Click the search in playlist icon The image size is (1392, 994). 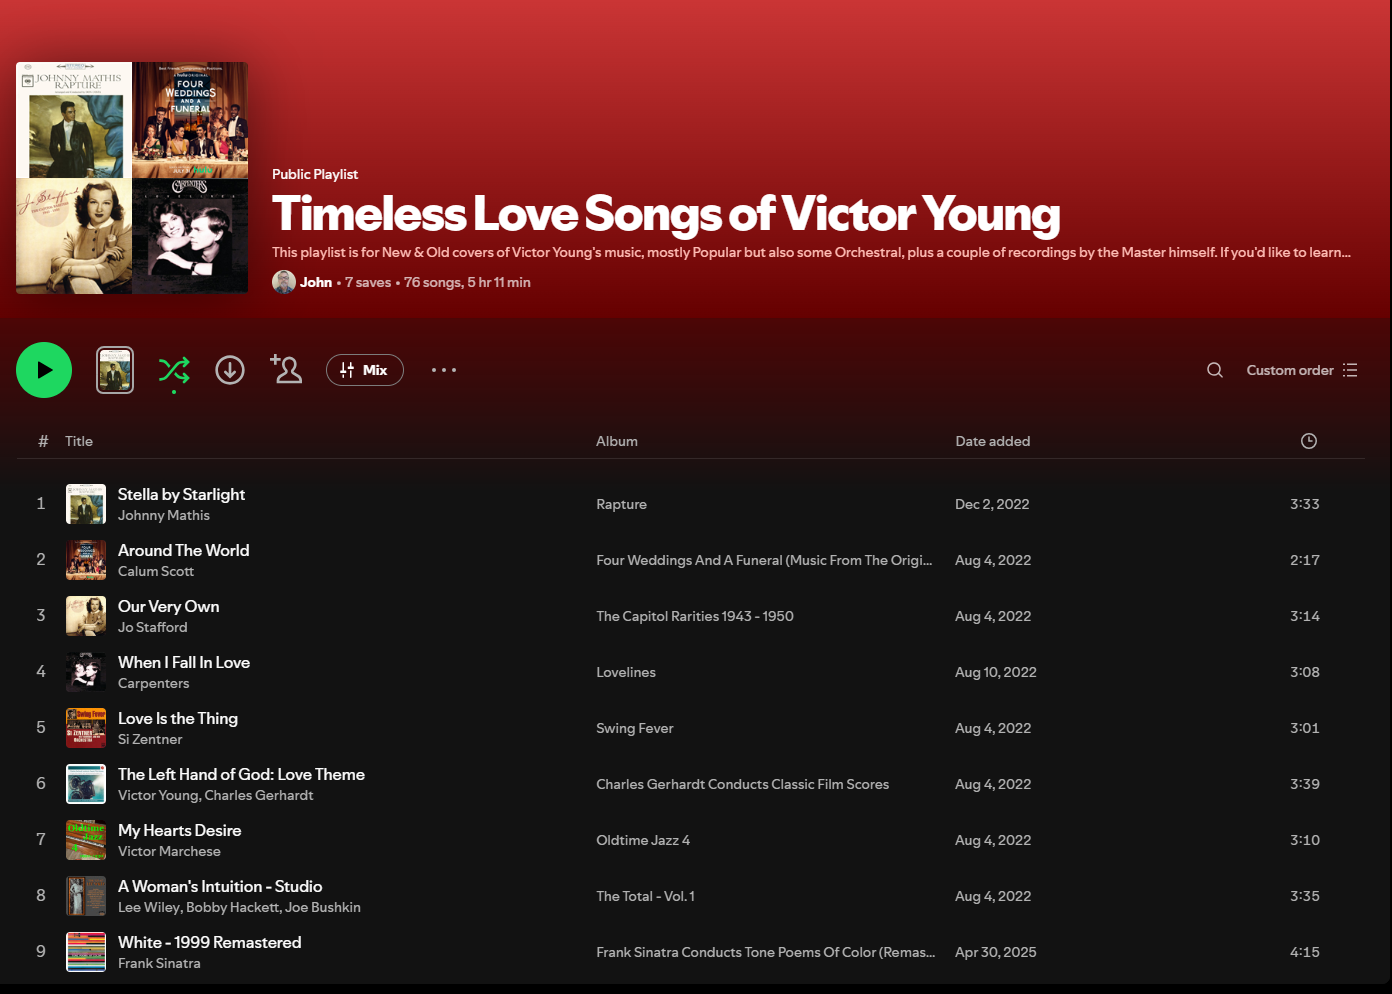pyautogui.click(x=1215, y=370)
